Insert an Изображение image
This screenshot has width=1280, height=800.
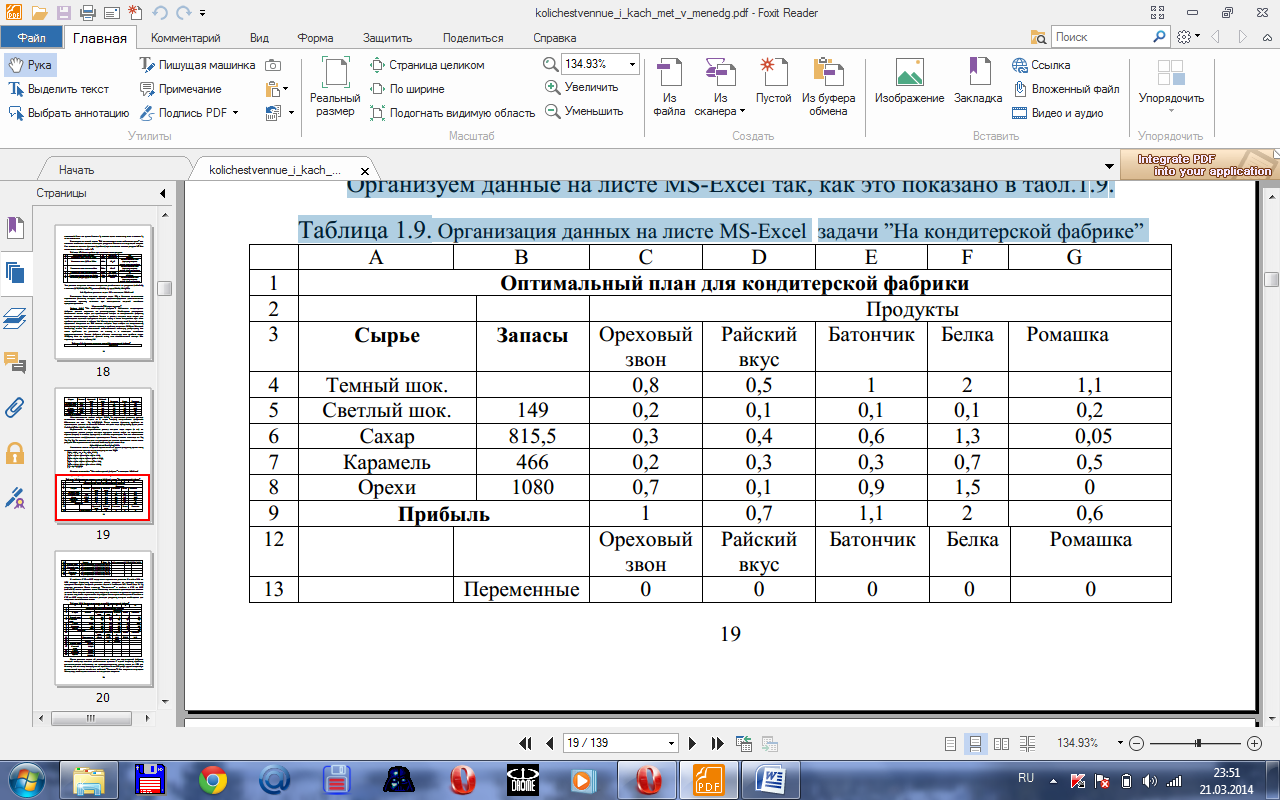(909, 82)
